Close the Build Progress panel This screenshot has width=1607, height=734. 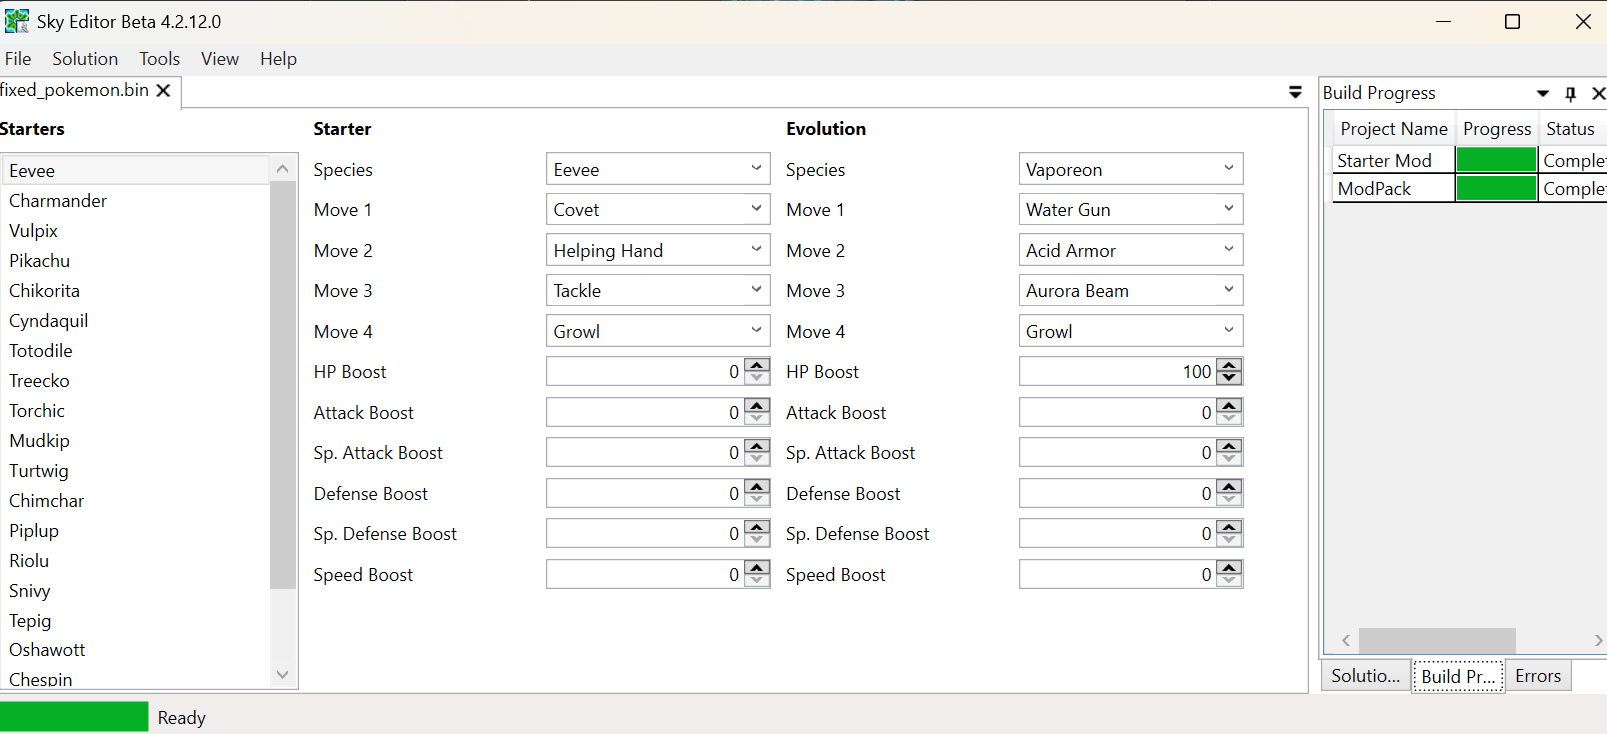click(1598, 93)
